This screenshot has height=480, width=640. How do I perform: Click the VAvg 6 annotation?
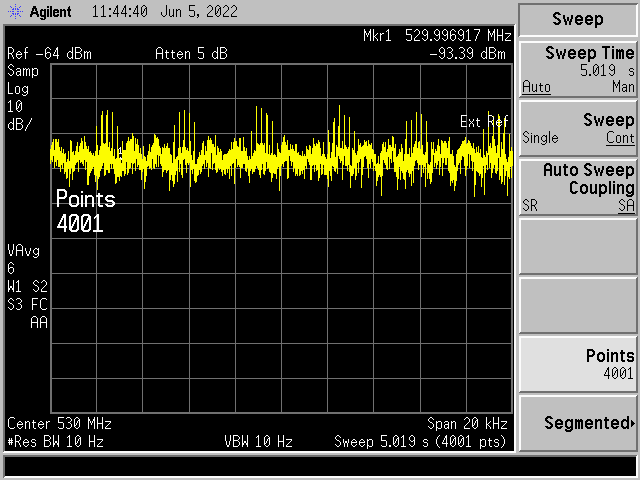pyautogui.click(x=23, y=259)
